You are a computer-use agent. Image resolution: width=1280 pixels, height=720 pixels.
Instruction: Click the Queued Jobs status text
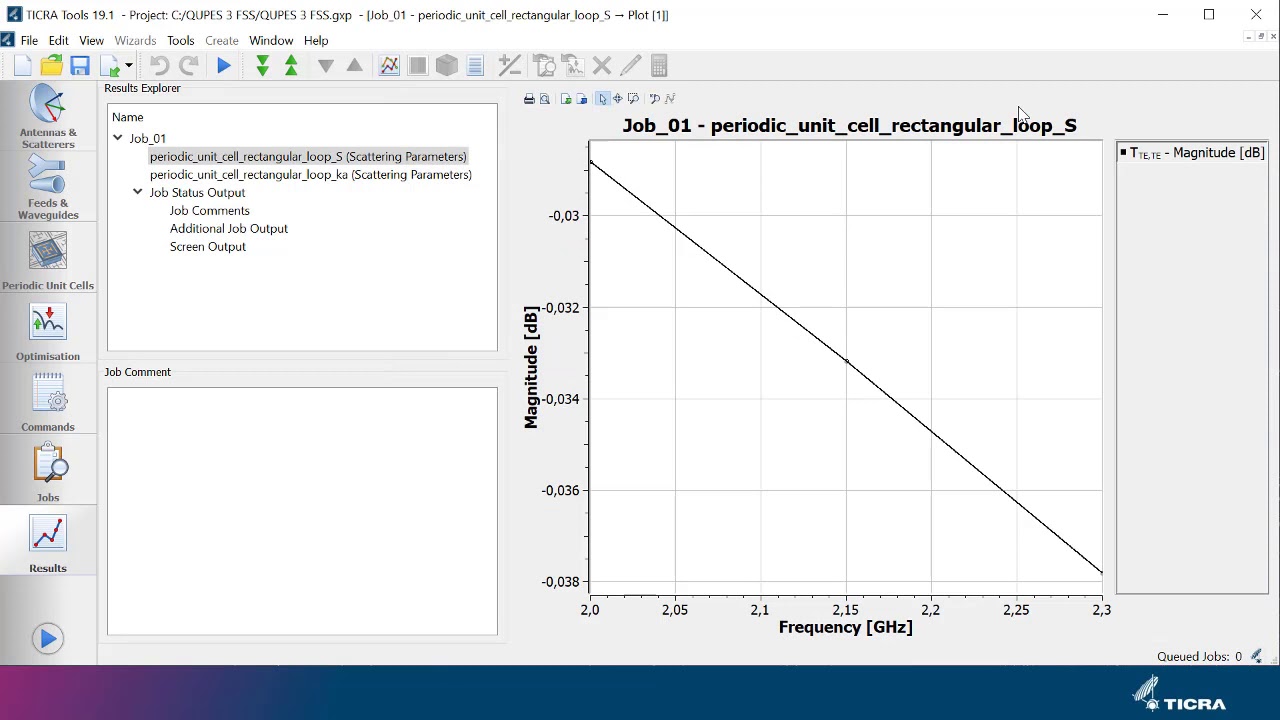coord(1199,657)
